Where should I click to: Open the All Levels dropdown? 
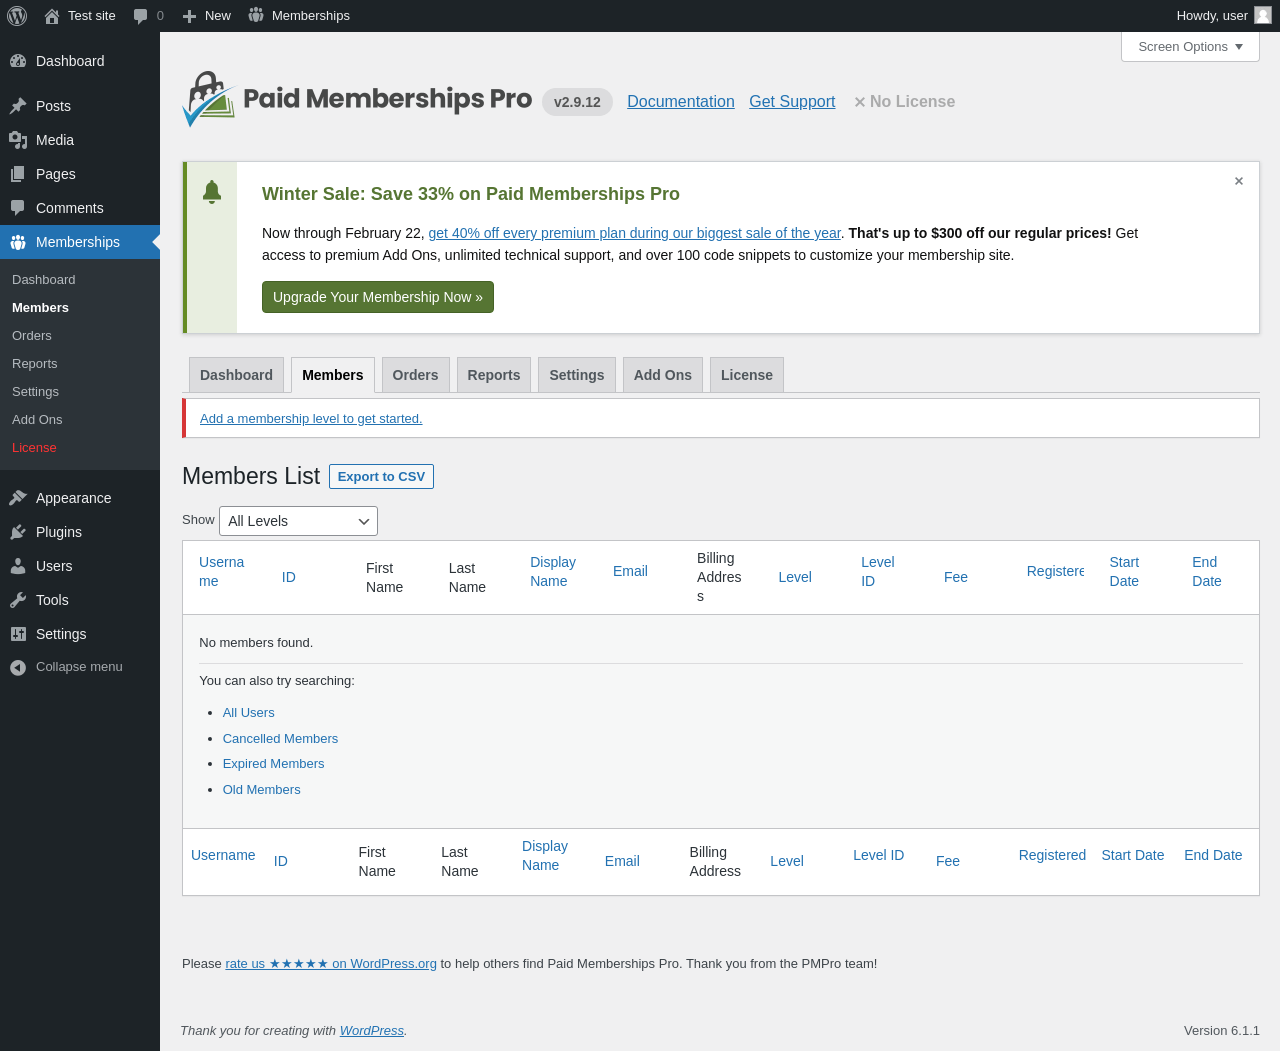298,521
